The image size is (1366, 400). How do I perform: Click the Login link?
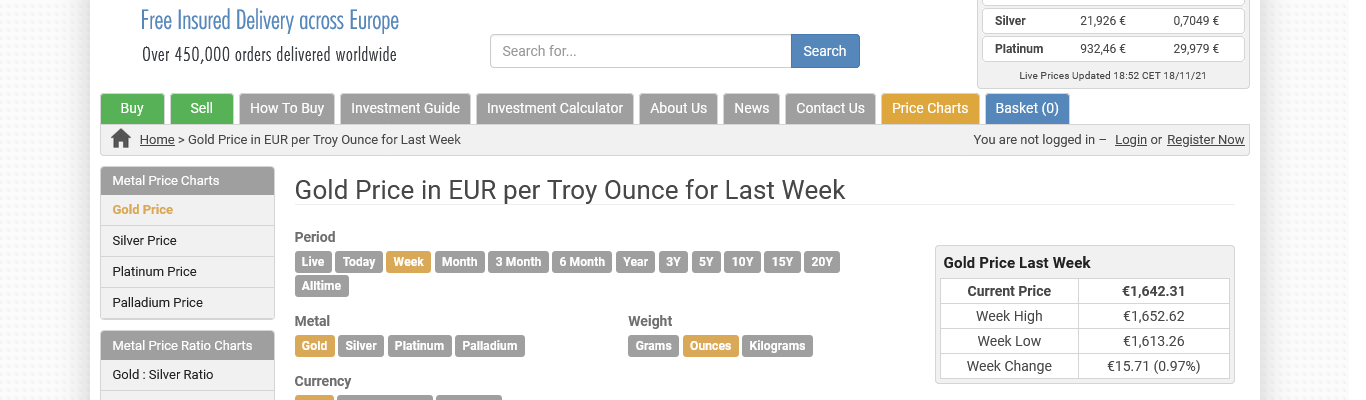1130,140
